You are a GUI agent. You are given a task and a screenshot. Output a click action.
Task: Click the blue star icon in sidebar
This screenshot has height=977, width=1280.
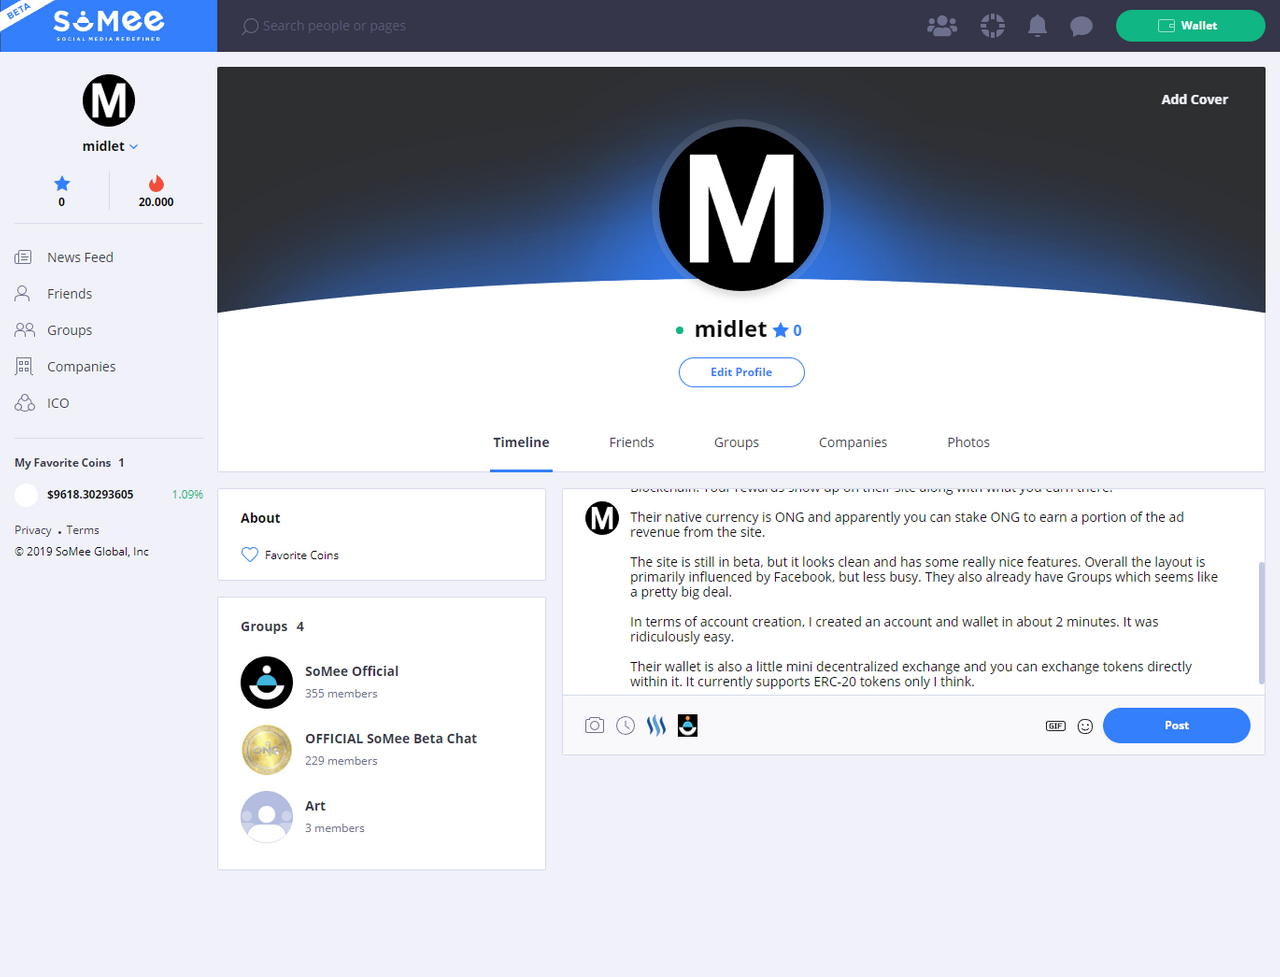click(62, 183)
